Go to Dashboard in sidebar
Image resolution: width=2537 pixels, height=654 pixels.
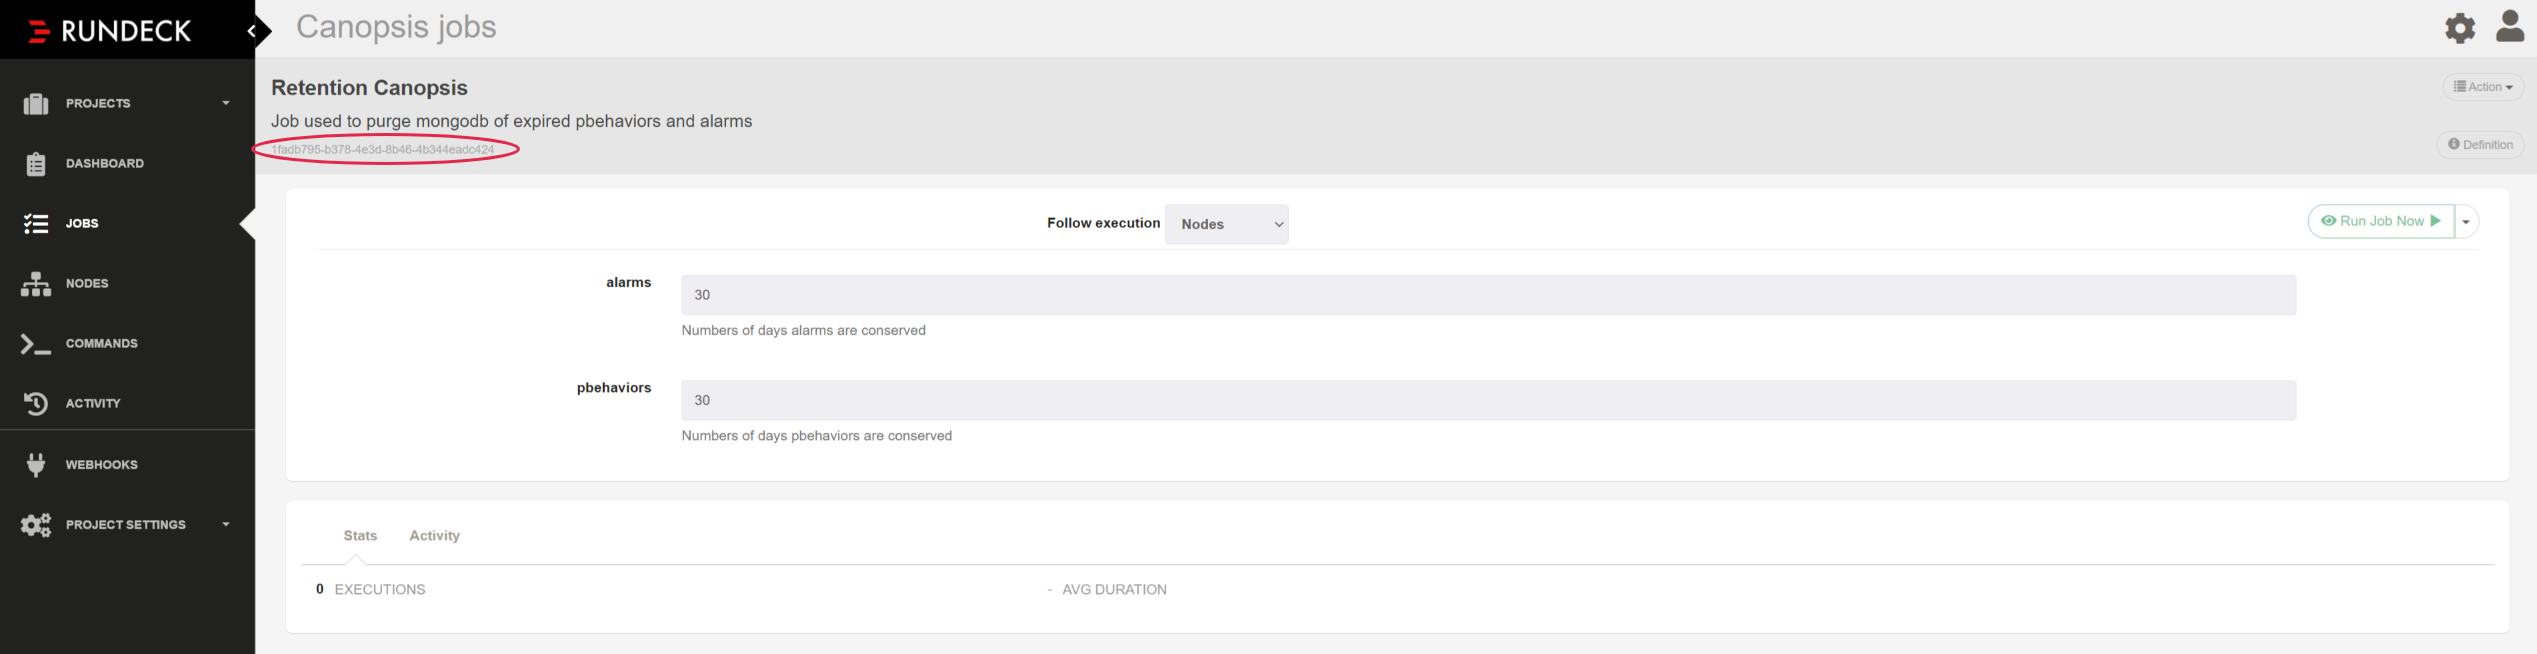pyautogui.click(x=105, y=163)
